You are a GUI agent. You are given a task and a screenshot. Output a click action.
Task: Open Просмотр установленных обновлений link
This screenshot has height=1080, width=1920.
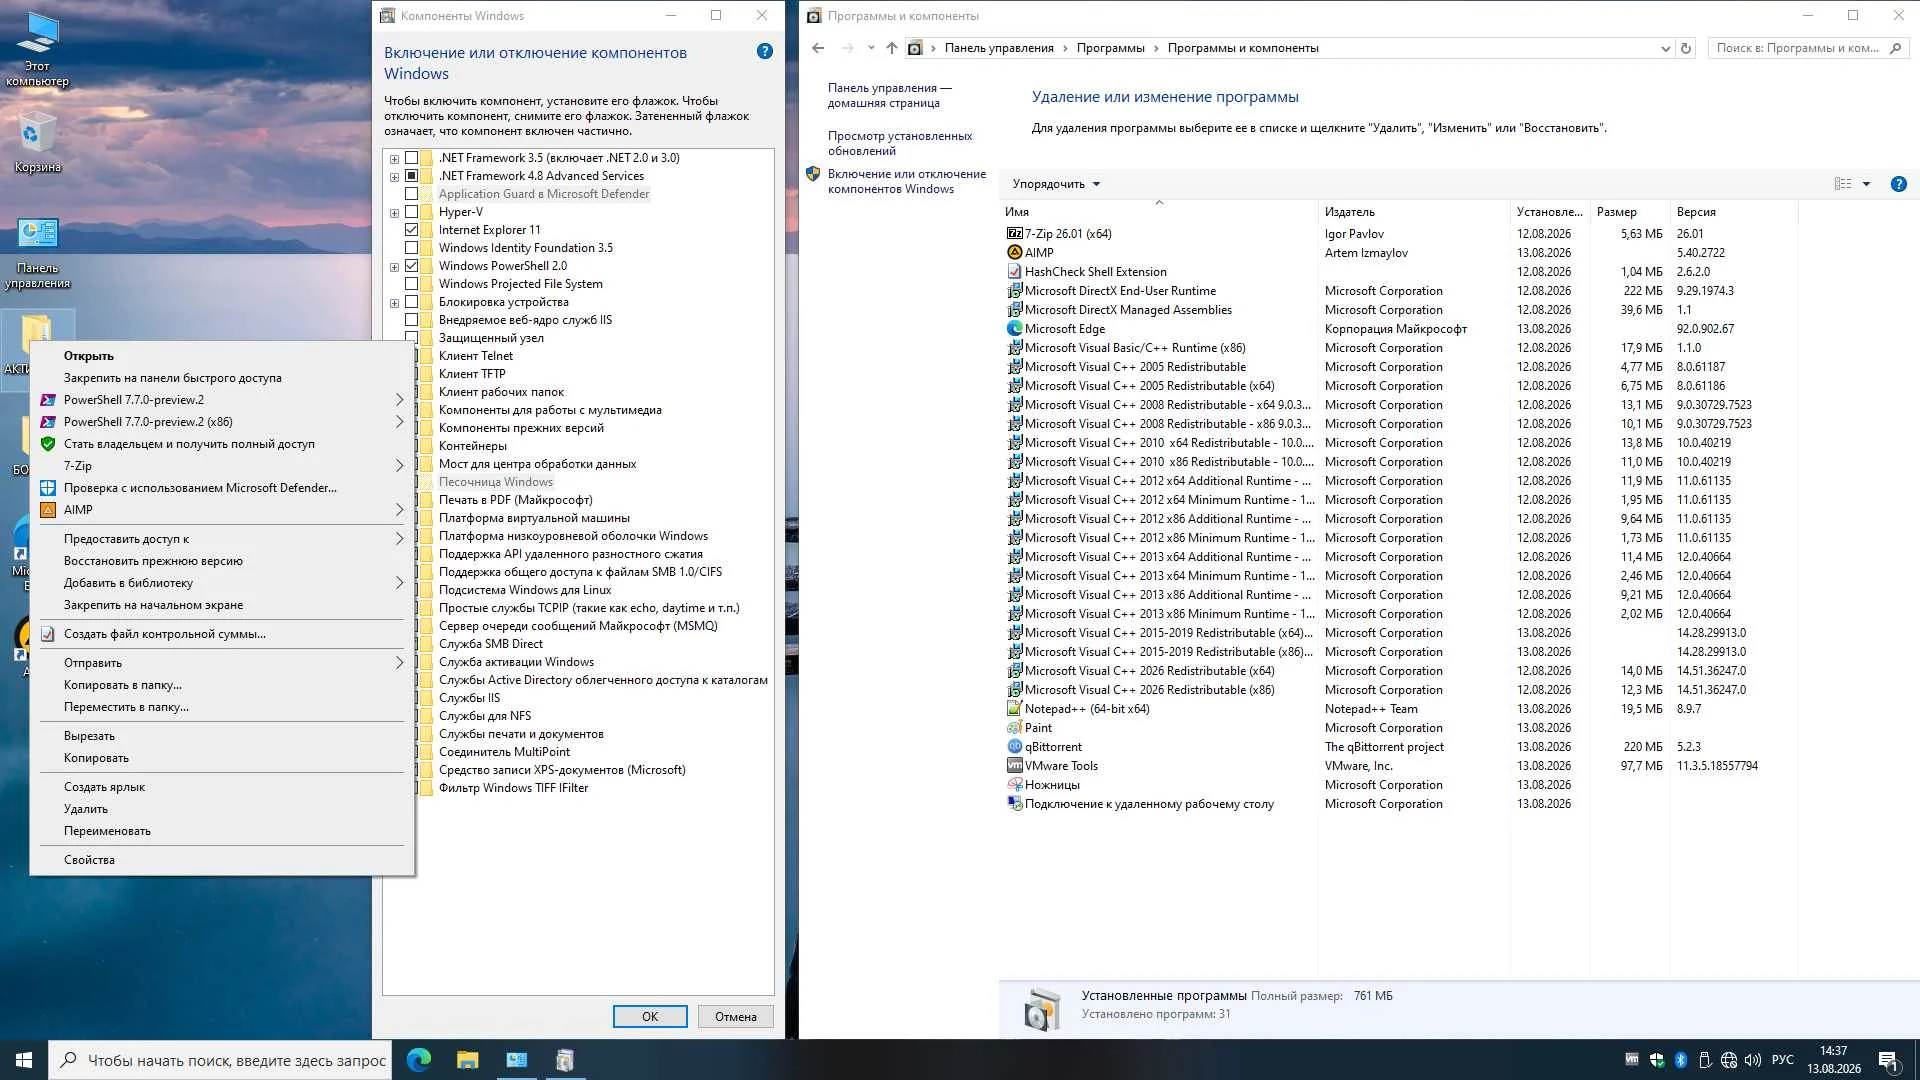click(x=900, y=143)
